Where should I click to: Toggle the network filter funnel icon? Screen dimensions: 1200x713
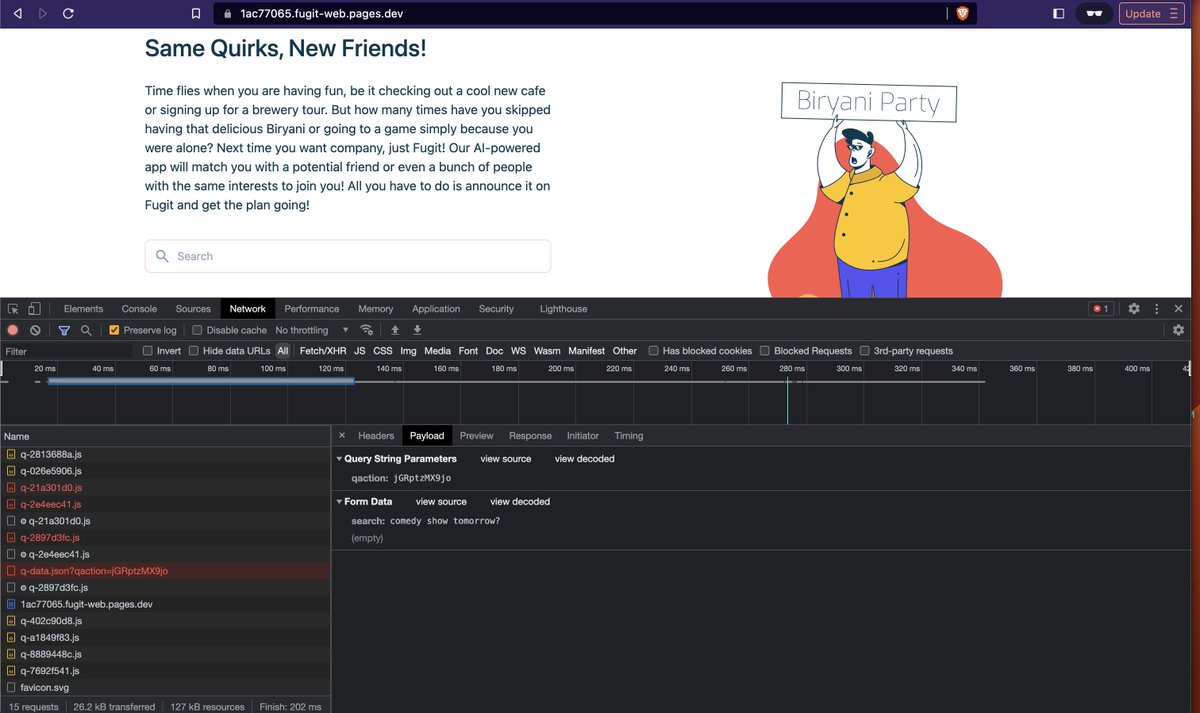coord(64,330)
